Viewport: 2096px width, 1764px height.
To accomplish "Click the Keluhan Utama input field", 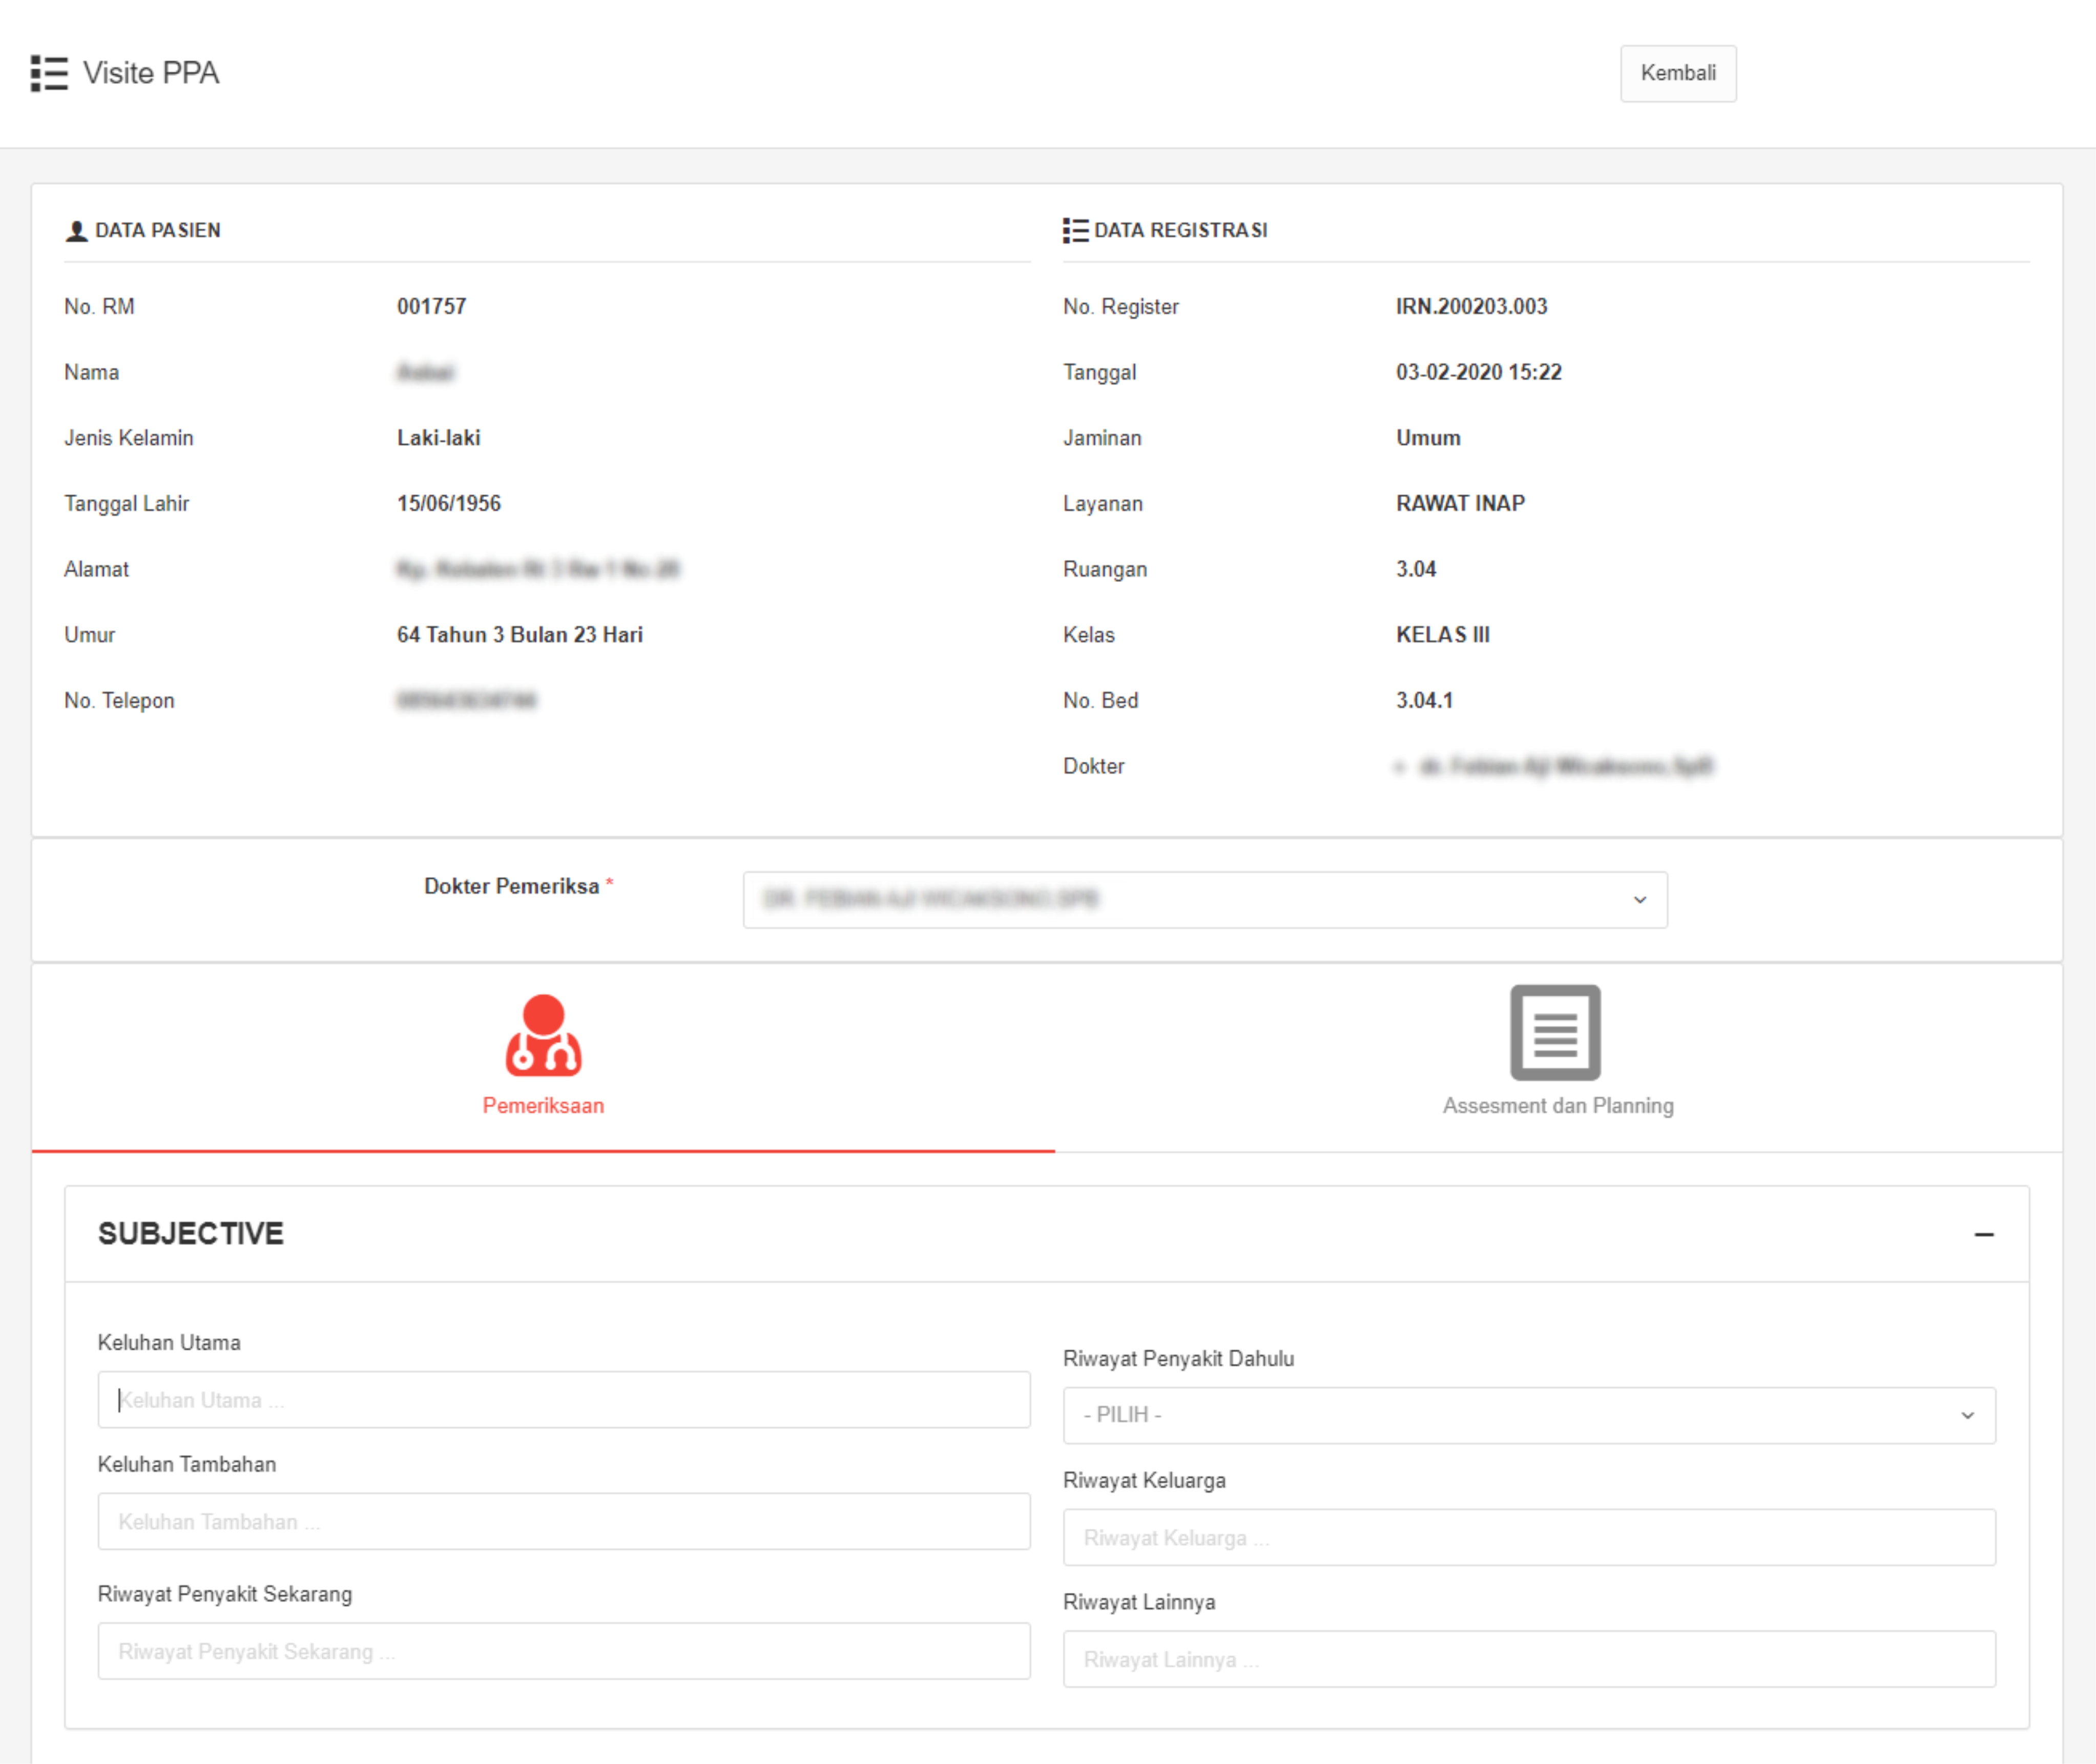I will [x=563, y=1400].
